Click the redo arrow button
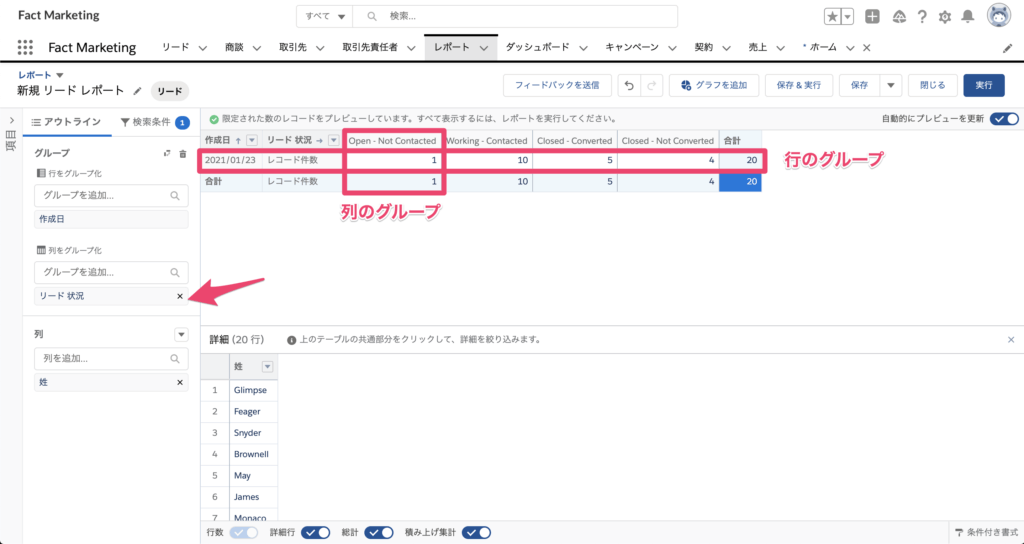Viewport: 1024px width, 544px height. [x=652, y=86]
